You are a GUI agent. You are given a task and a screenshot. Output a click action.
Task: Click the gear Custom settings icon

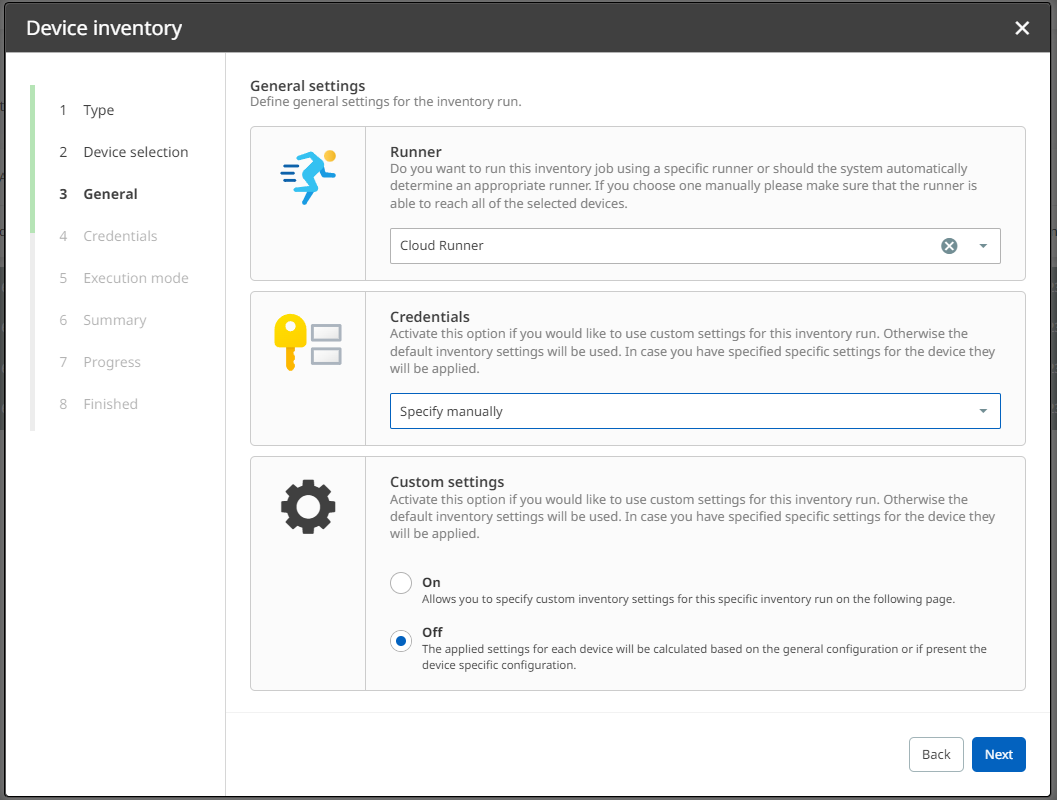tap(308, 507)
